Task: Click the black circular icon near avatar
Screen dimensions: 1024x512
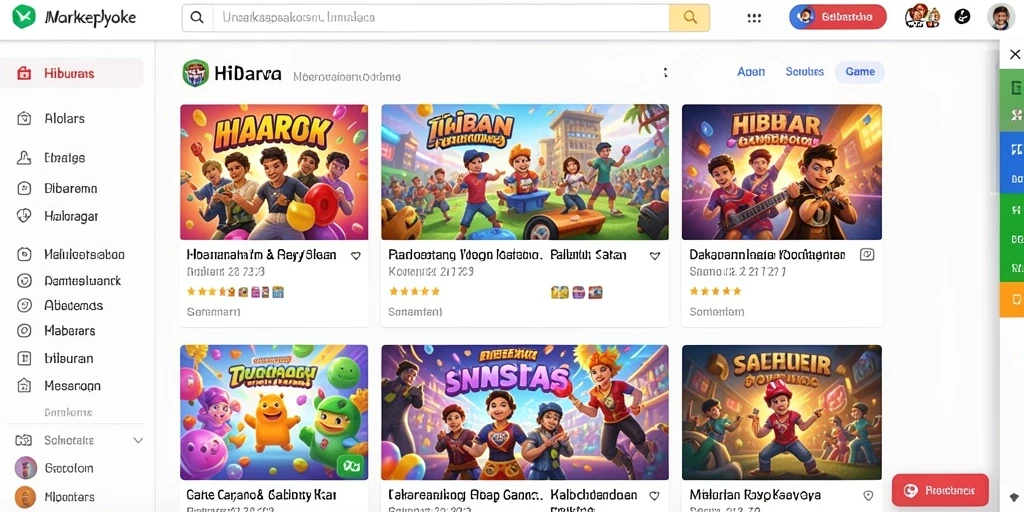Action: (x=963, y=17)
